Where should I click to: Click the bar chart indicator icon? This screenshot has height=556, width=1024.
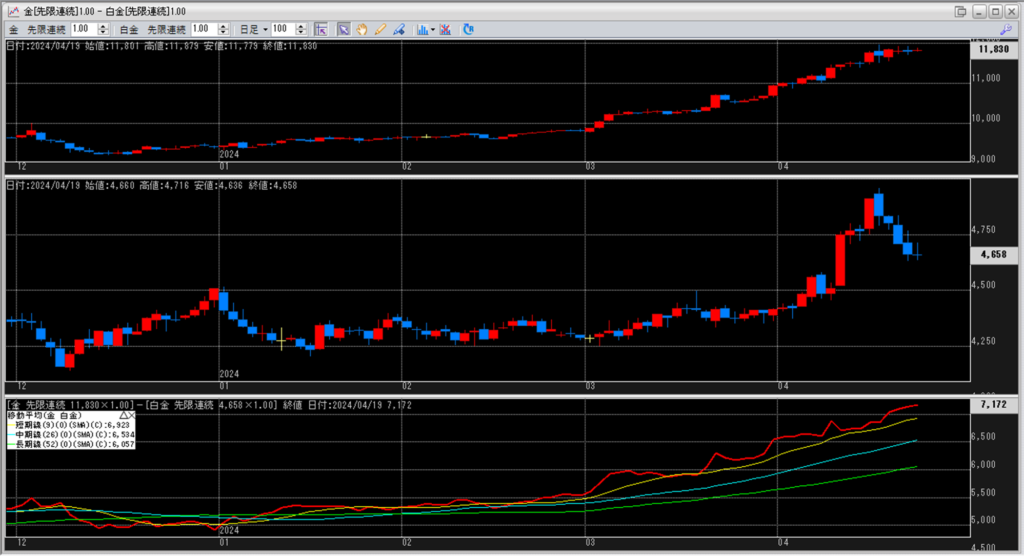point(421,30)
